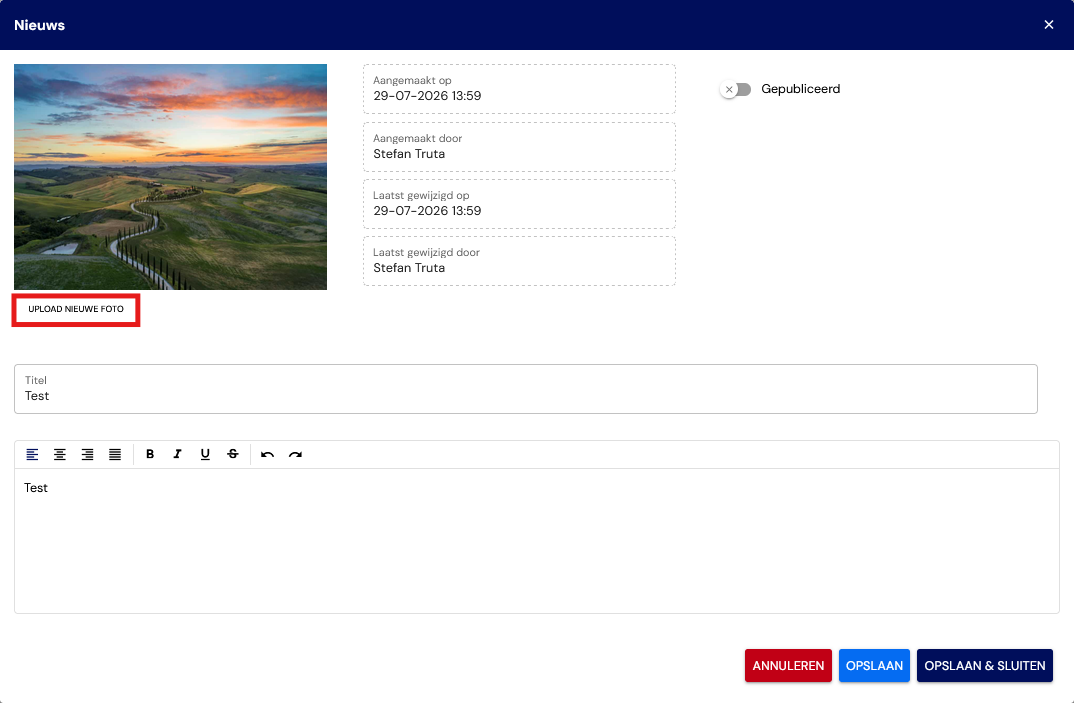Align editor text to the right

[88, 454]
